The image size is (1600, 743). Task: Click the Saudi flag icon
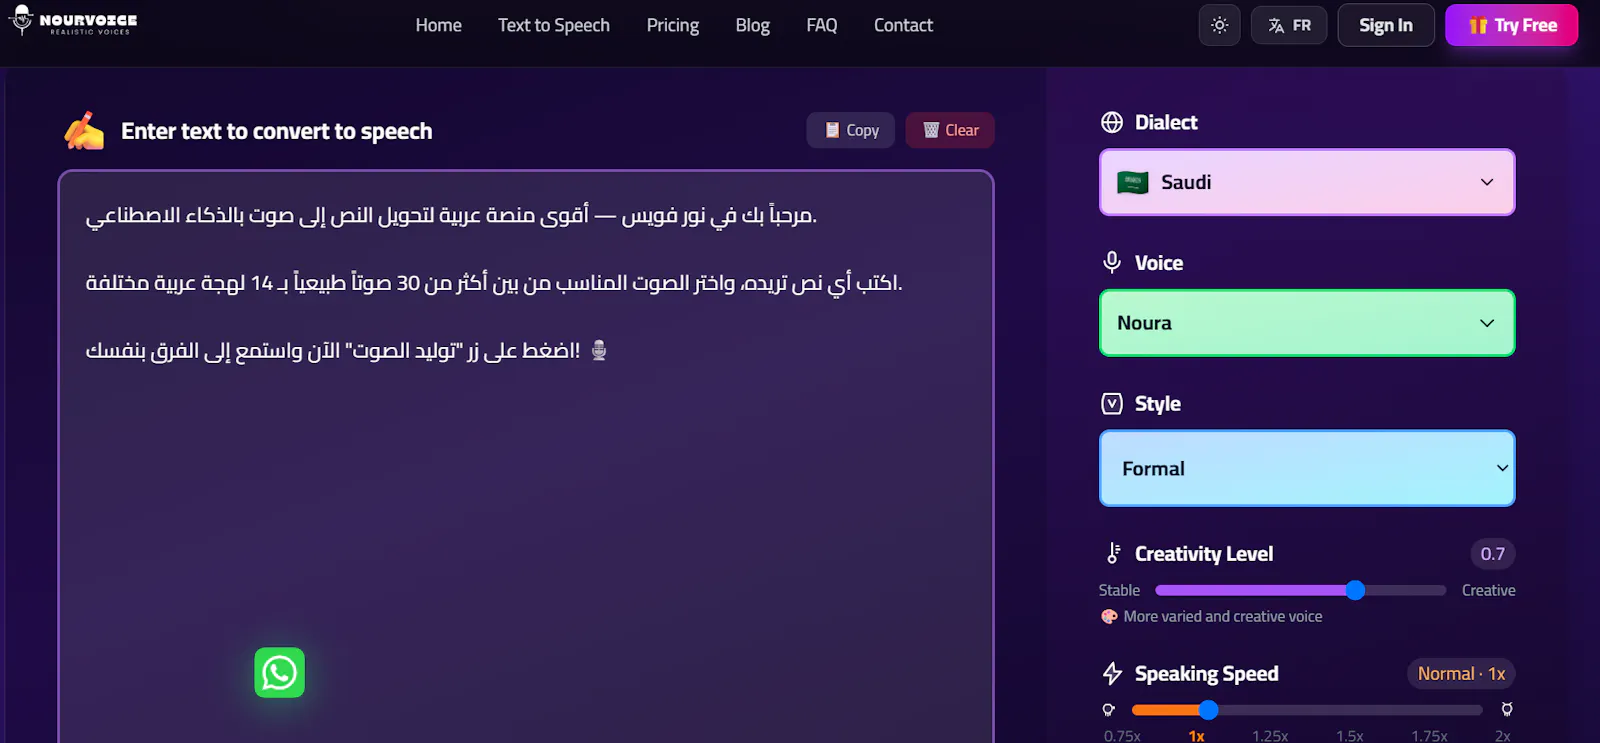(x=1132, y=182)
